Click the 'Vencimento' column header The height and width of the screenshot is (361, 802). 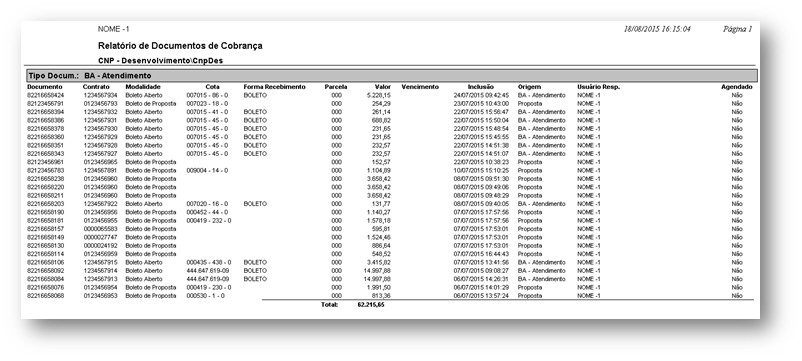[x=420, y=87]
